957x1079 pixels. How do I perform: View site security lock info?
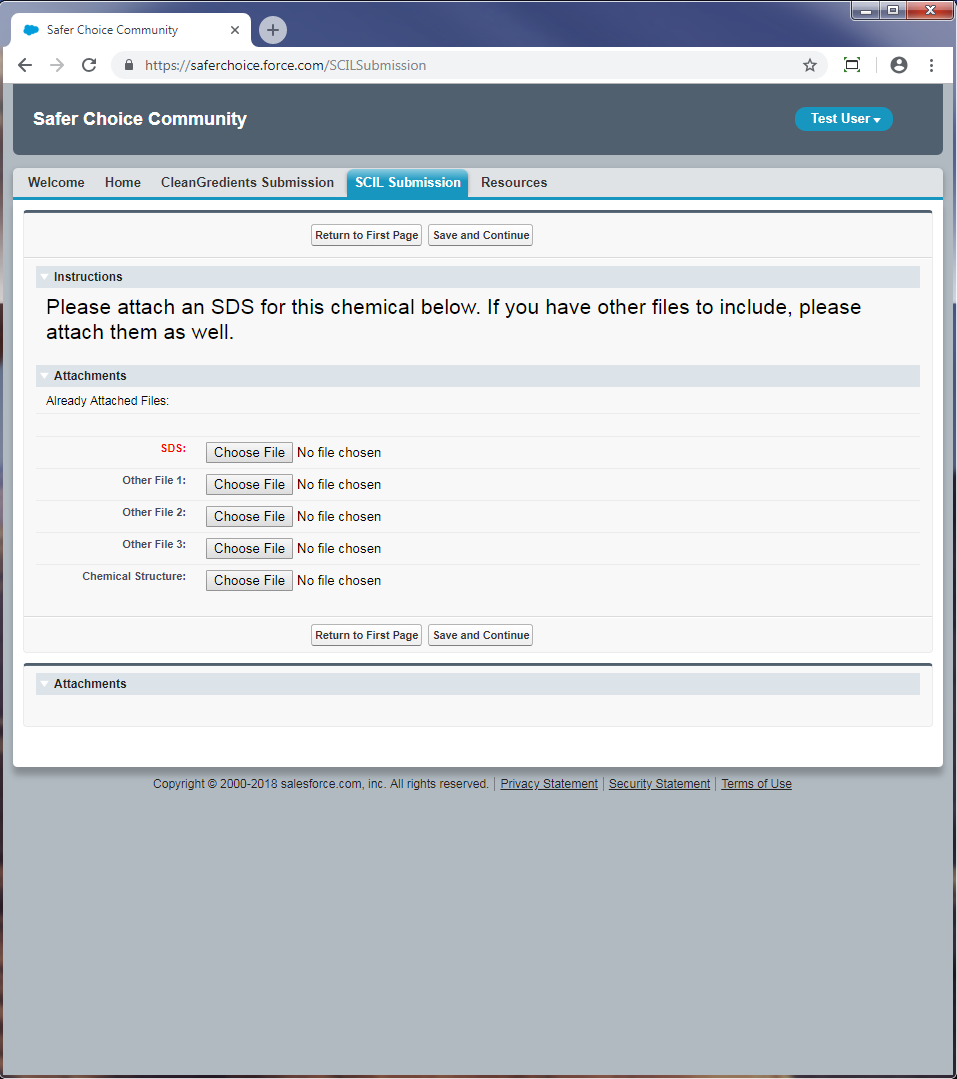pos(129,65)
